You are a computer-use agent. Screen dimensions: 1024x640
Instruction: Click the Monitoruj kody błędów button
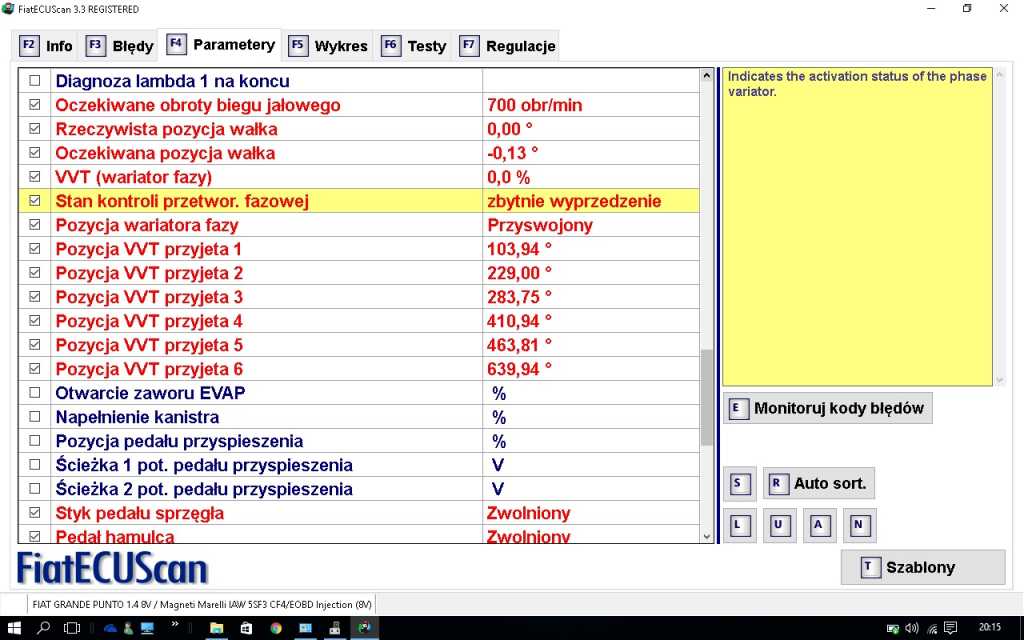click(x=827, y=408)
